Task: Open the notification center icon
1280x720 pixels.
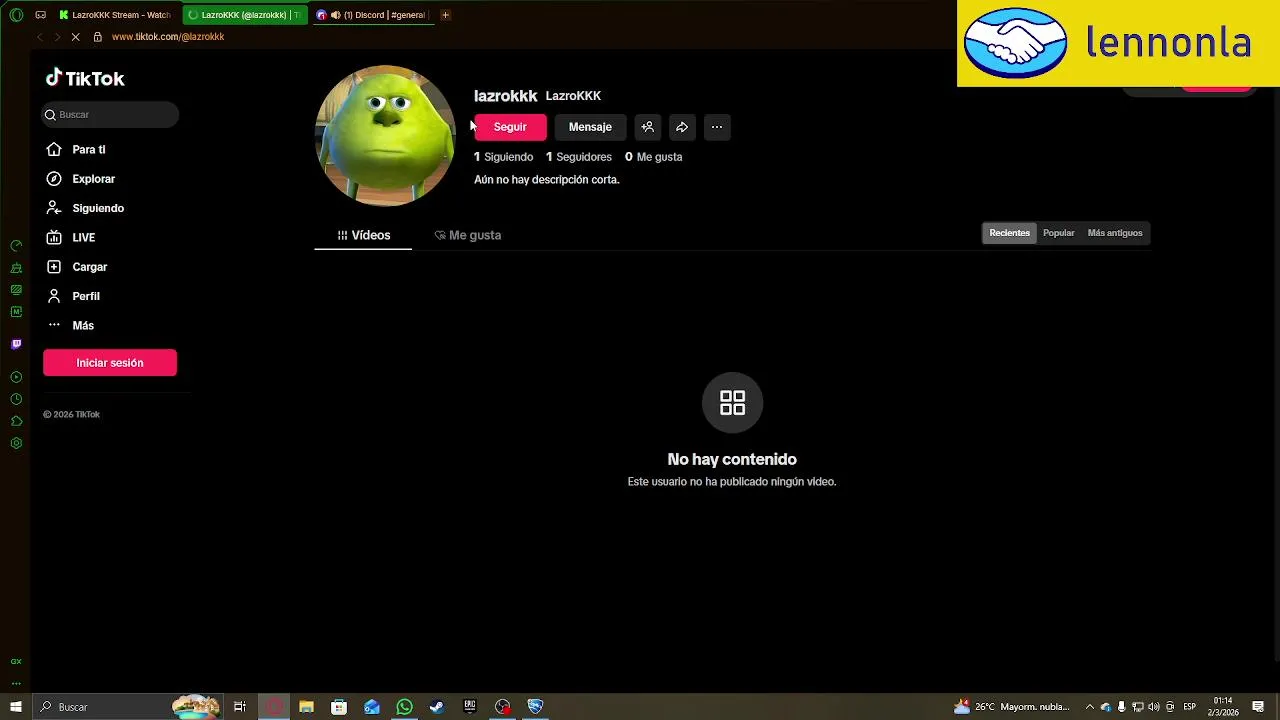Action: 1258,707
